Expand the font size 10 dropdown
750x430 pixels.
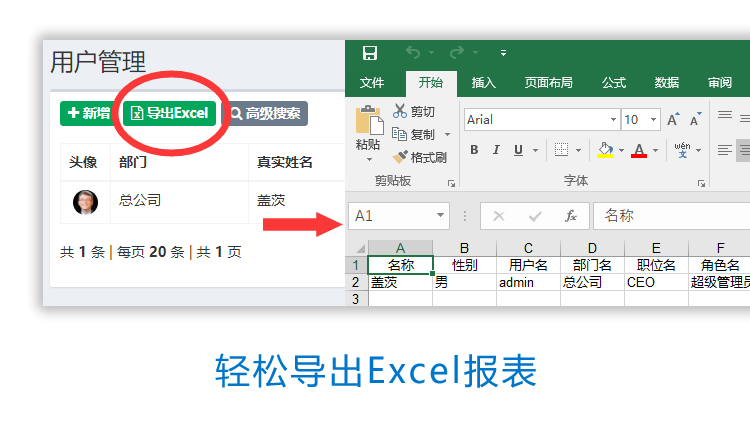[x=653, y=120]
